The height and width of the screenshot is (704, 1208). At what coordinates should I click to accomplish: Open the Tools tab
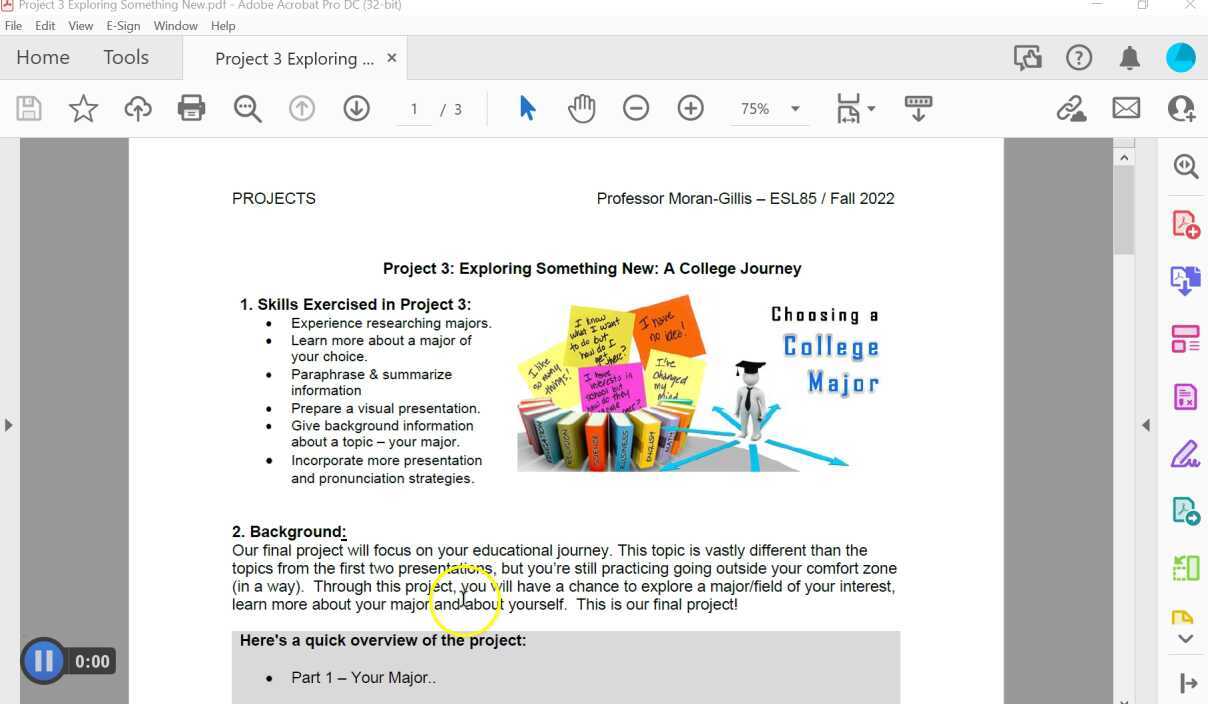125,57
